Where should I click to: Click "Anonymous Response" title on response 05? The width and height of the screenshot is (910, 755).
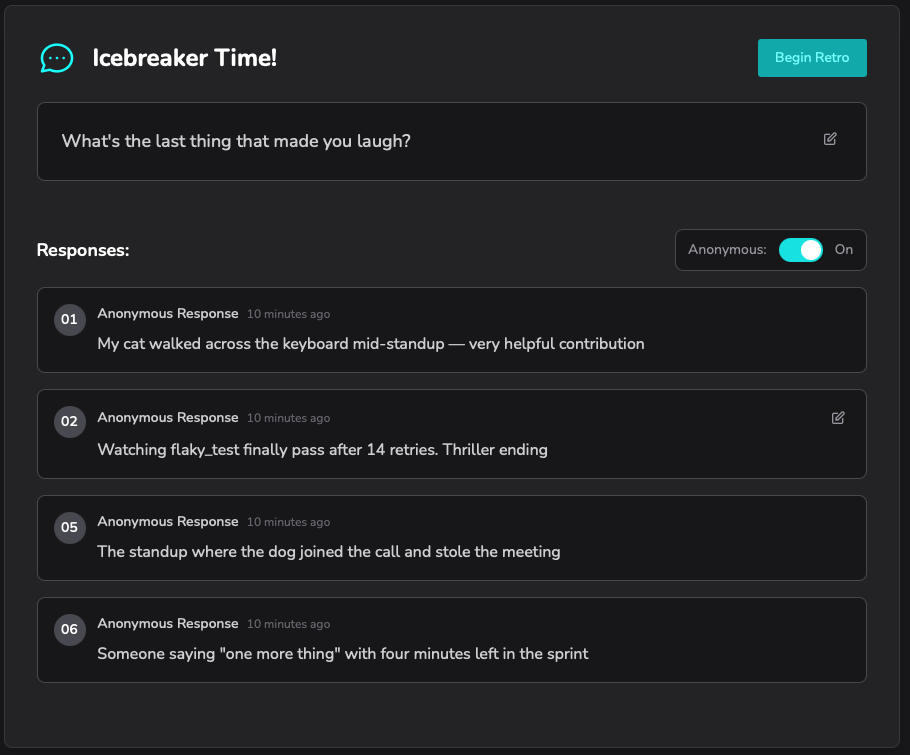168,521
